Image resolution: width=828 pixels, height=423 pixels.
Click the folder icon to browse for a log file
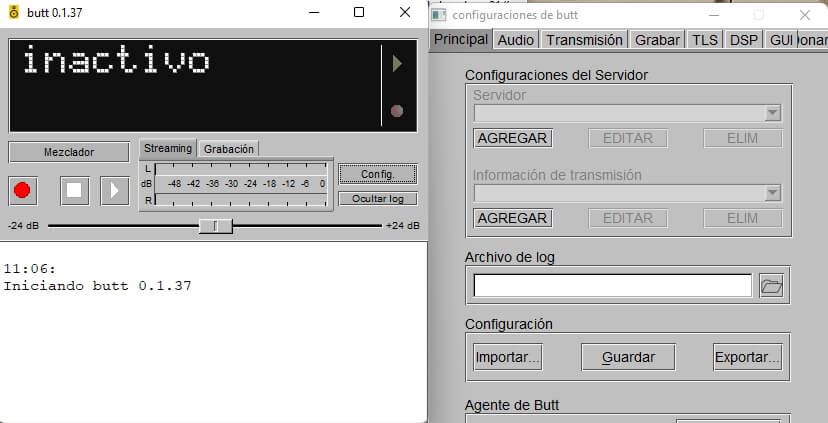(771, 286)
